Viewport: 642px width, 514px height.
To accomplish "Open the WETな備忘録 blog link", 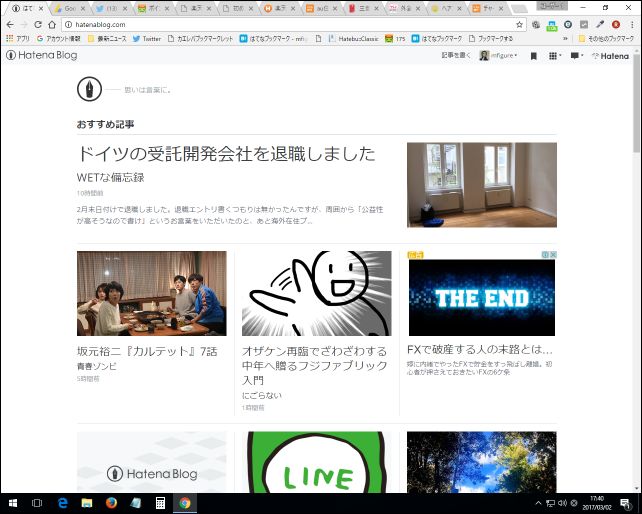I will (111, 177).
